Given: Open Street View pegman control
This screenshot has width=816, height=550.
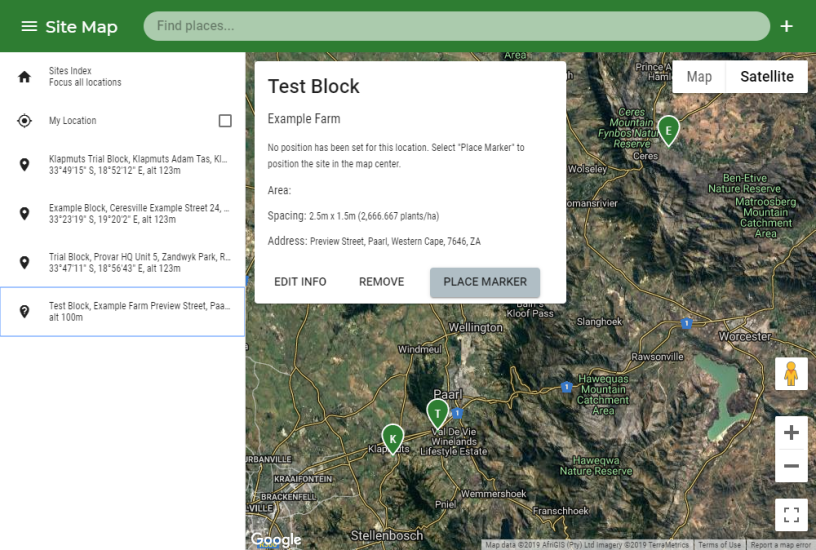Looking at the screenshot, I should pos(791,373).
